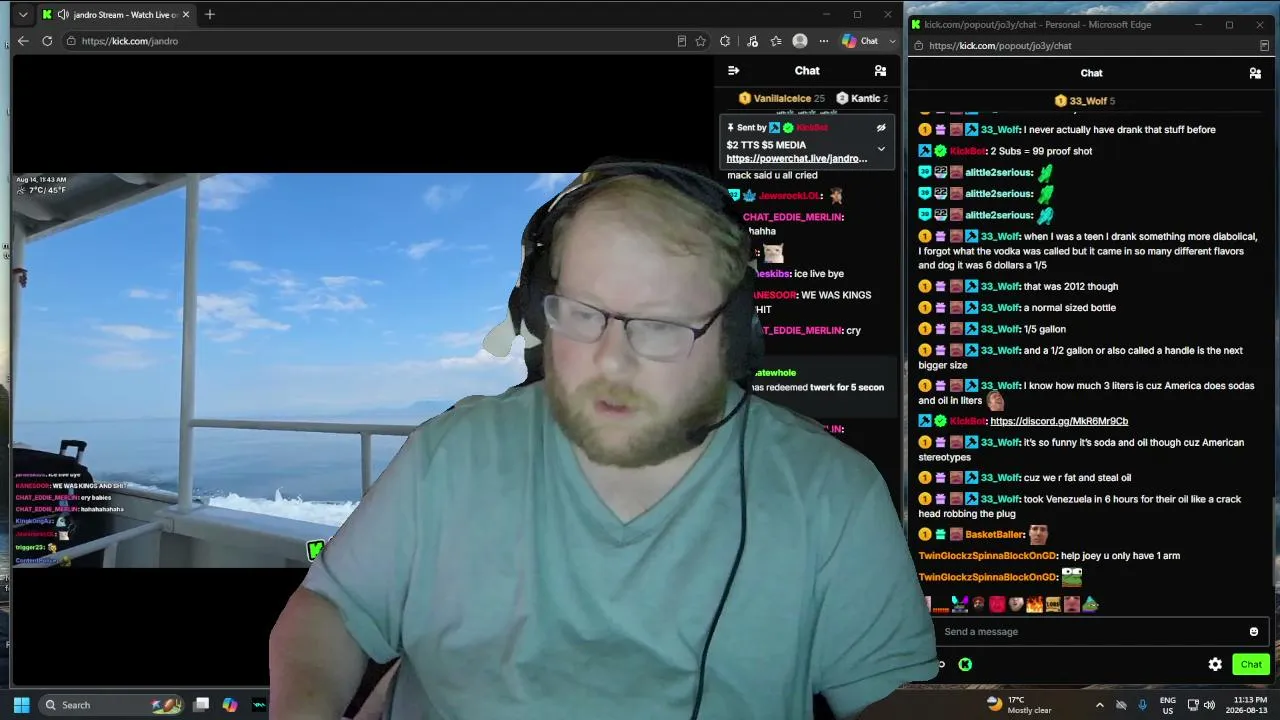Click alittle2serious username in the first emote message
This screenshot has height=720, width=1280.
tap(998, 173)
